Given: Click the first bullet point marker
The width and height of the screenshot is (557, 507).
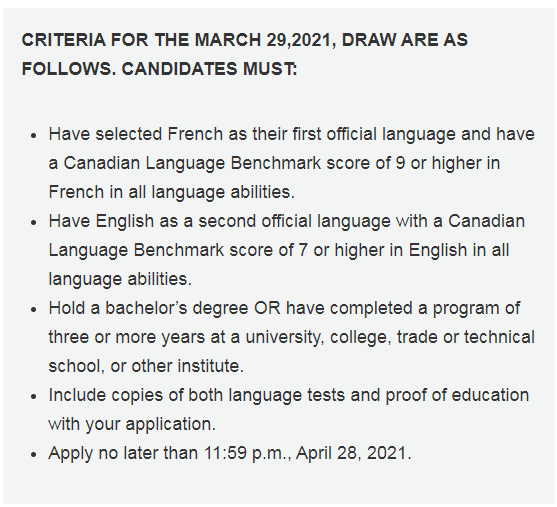Looking at the screenshot, I should coord(34,135).
